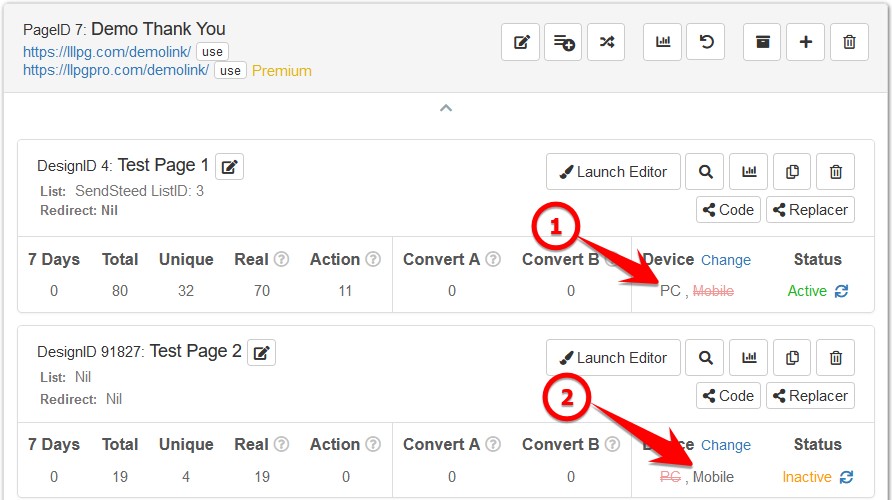Click the plus icon to add design
The width and height of the screenshot is (892, 500).
(x=806, y=42)
